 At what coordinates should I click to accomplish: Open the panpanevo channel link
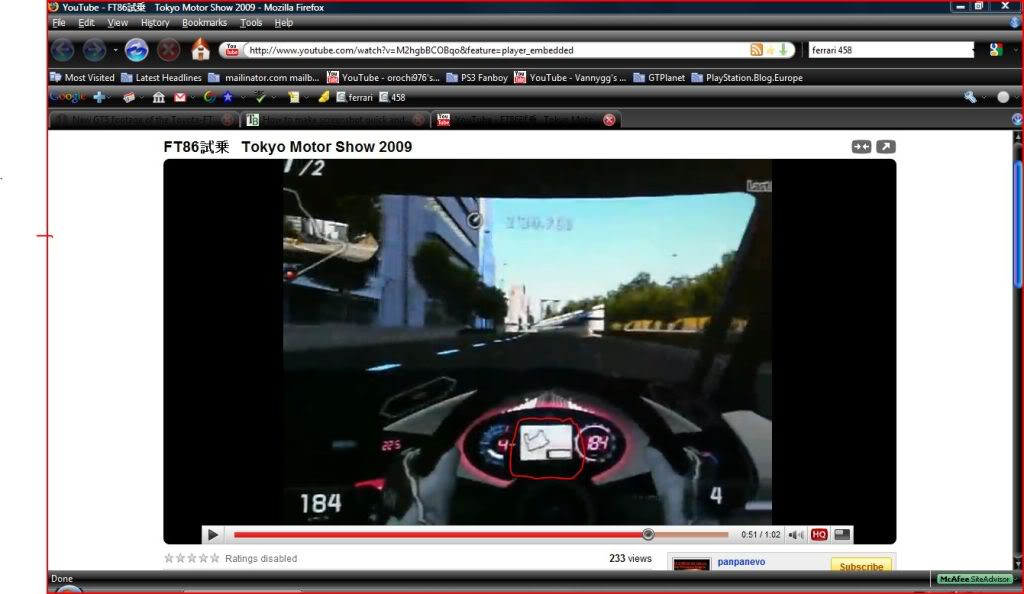point(741,562)
